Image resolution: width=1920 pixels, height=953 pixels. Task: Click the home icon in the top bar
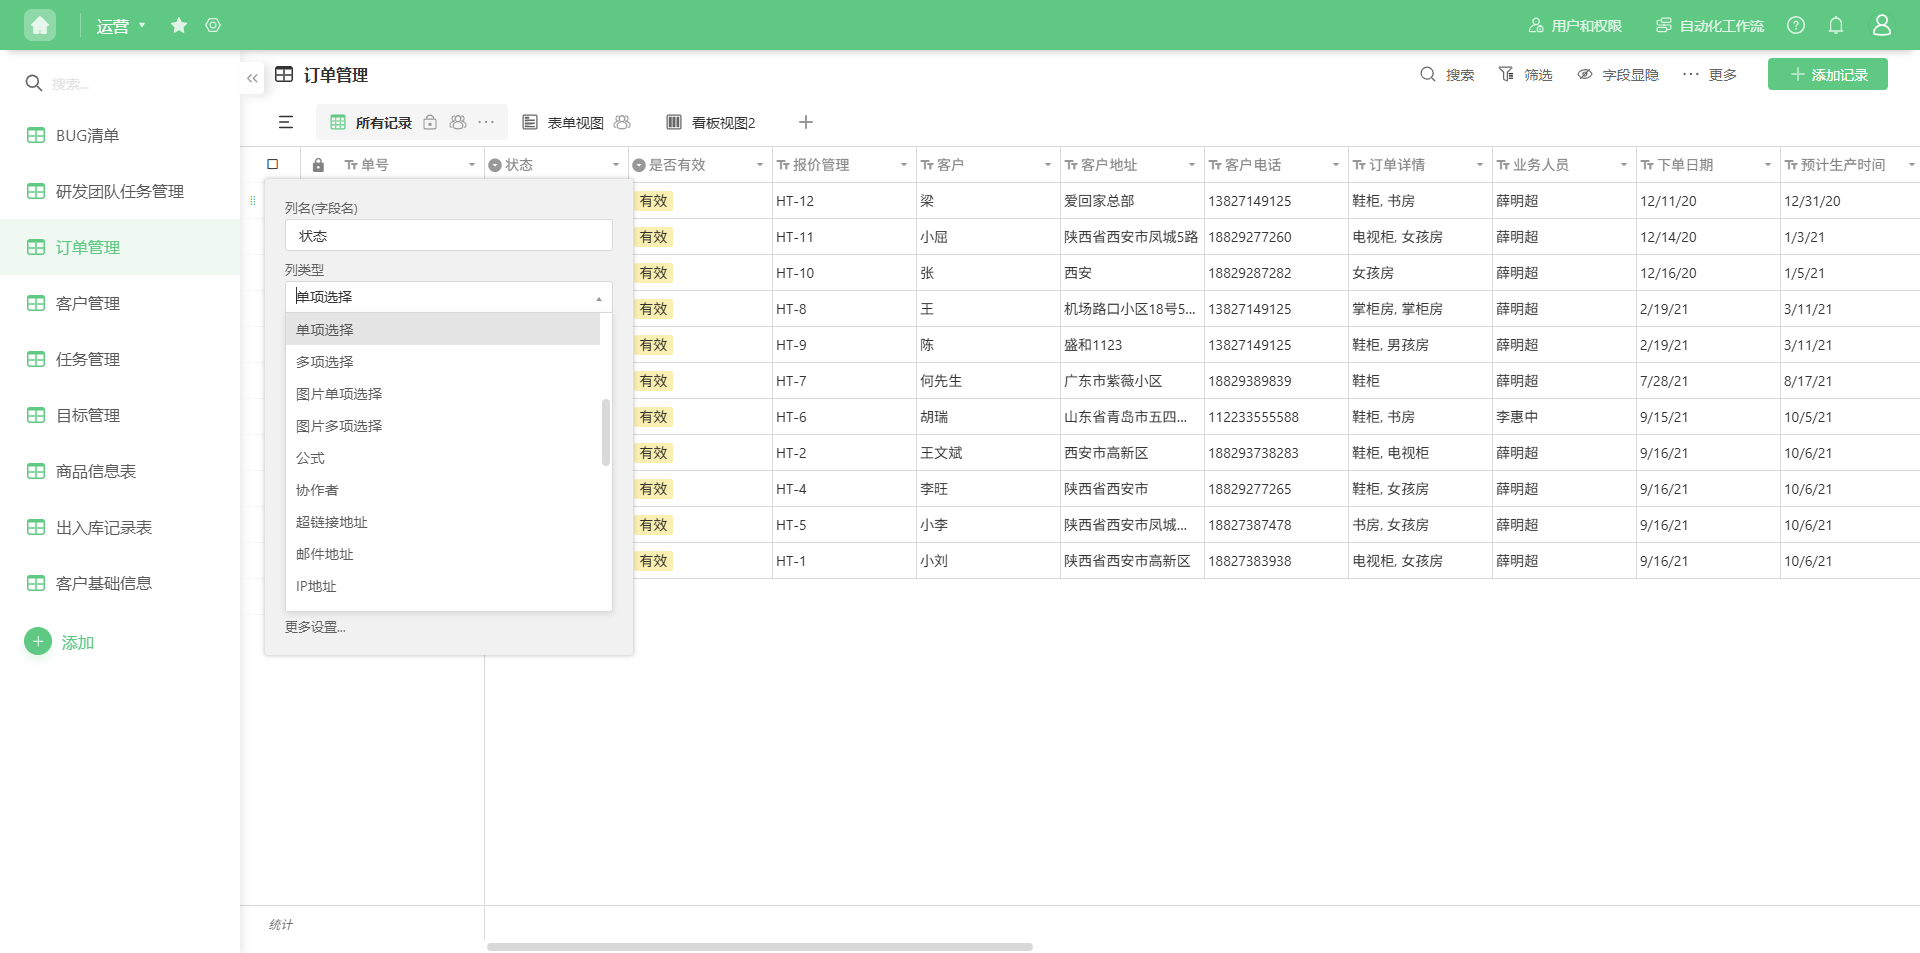coord(40,24)
